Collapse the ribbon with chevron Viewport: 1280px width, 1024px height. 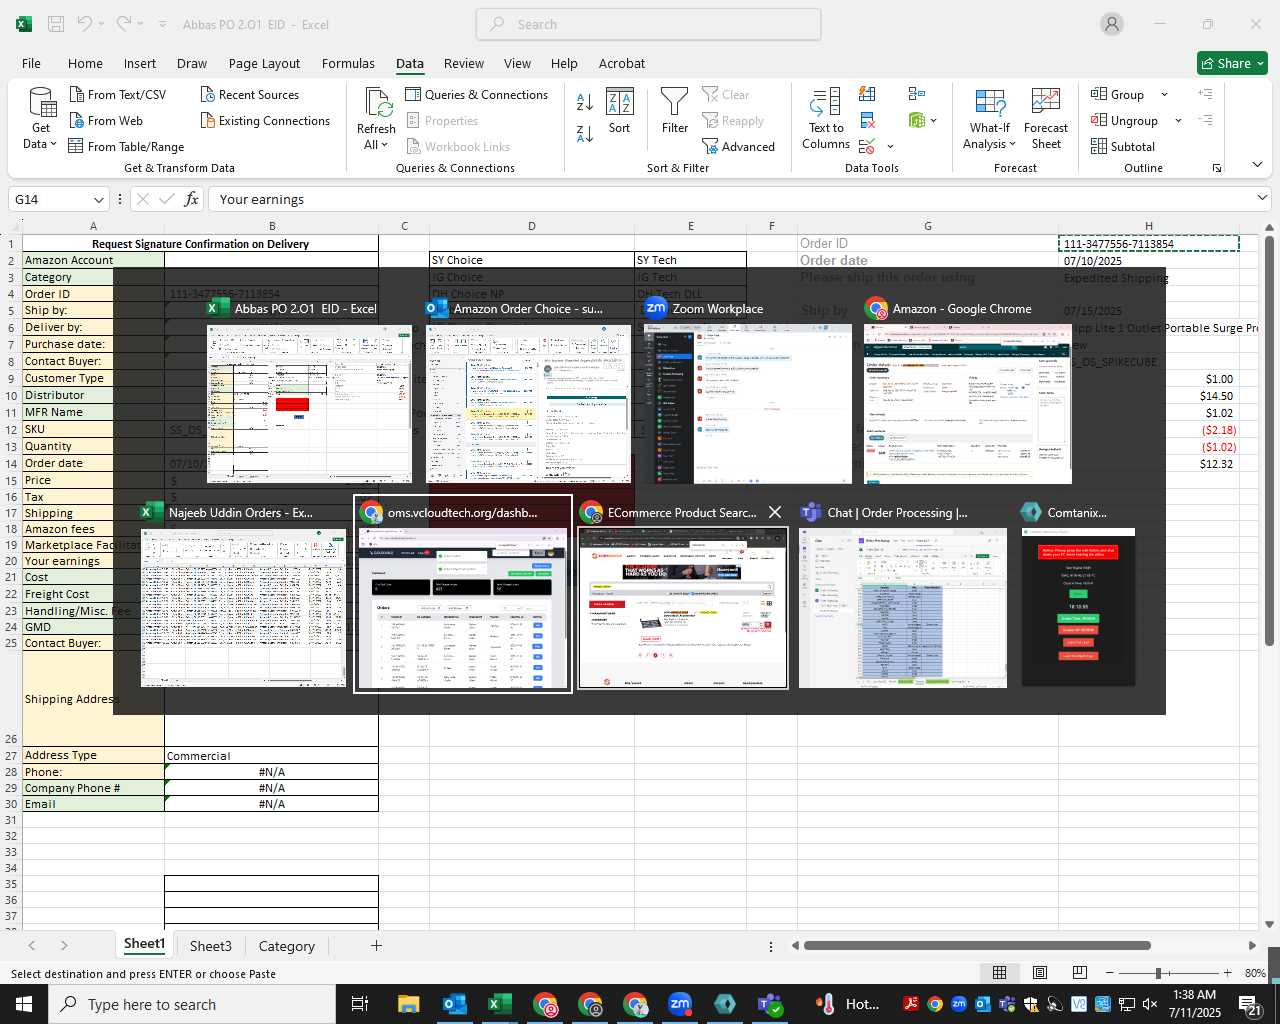point(1257,164)
